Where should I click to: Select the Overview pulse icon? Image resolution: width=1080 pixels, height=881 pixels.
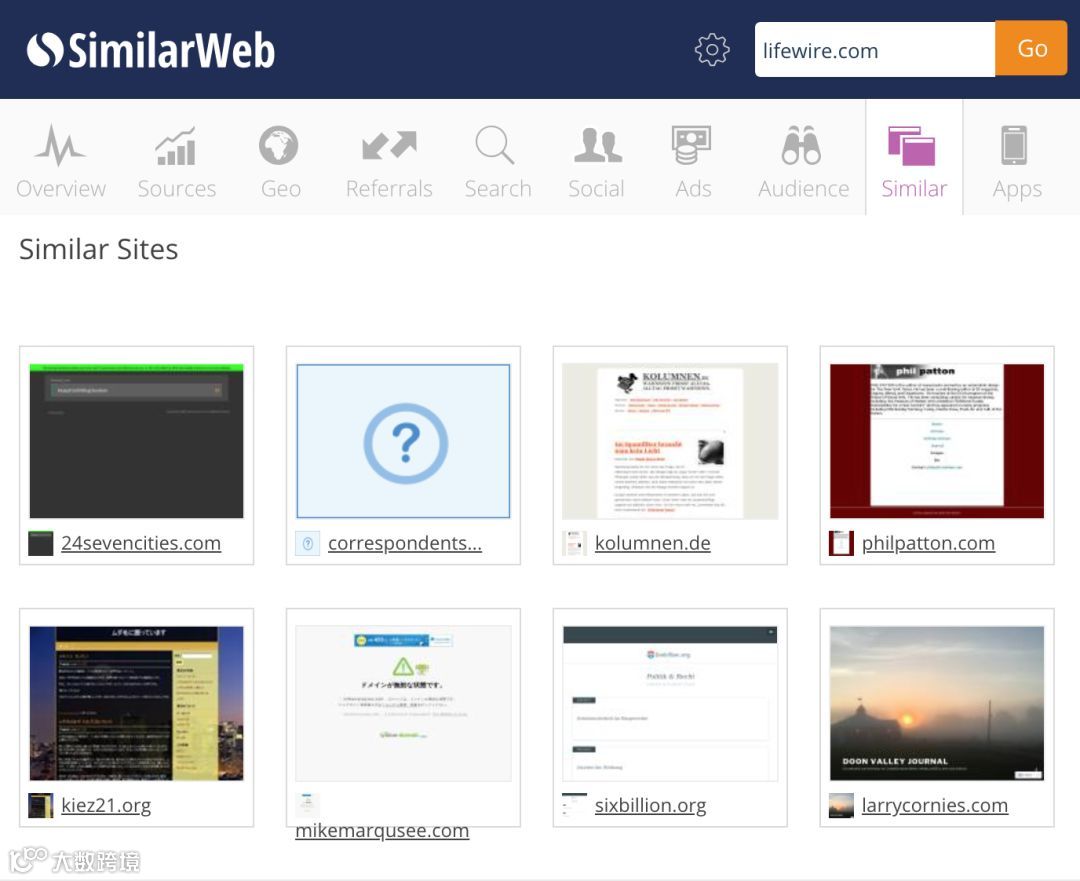[x=61, y=145]
